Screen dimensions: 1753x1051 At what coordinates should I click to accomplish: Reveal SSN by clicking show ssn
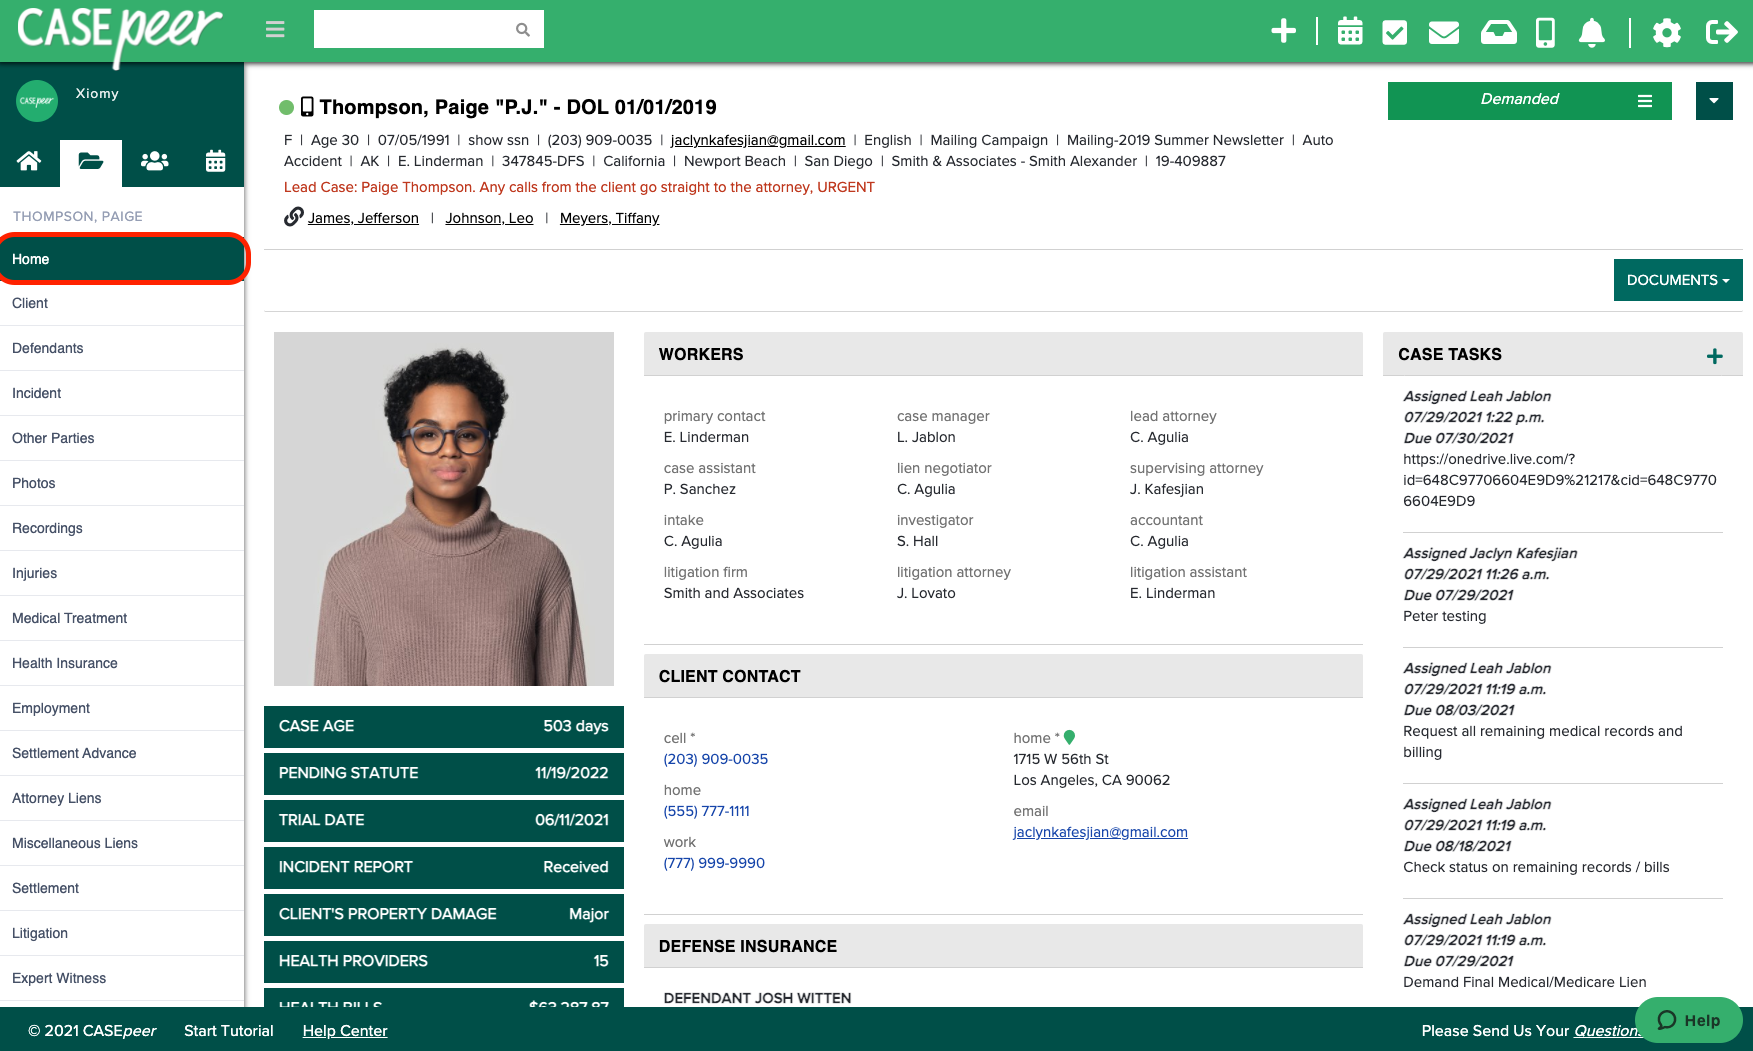coord(497,140)
